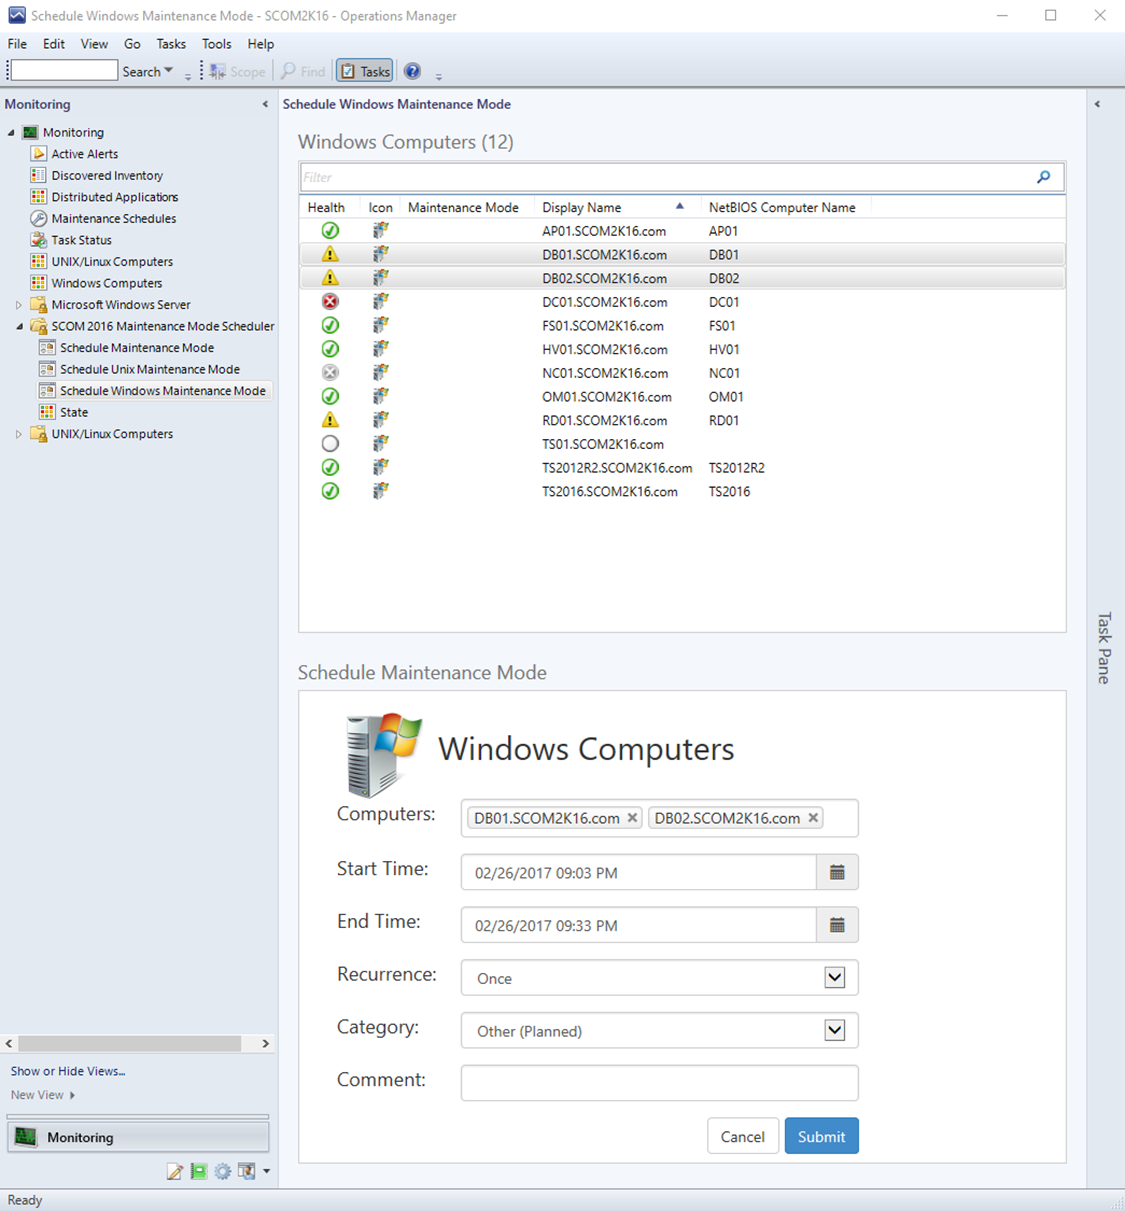Click the Tasks toolbar button
The image size is (1125, 1211).
(x=365, y=71)
